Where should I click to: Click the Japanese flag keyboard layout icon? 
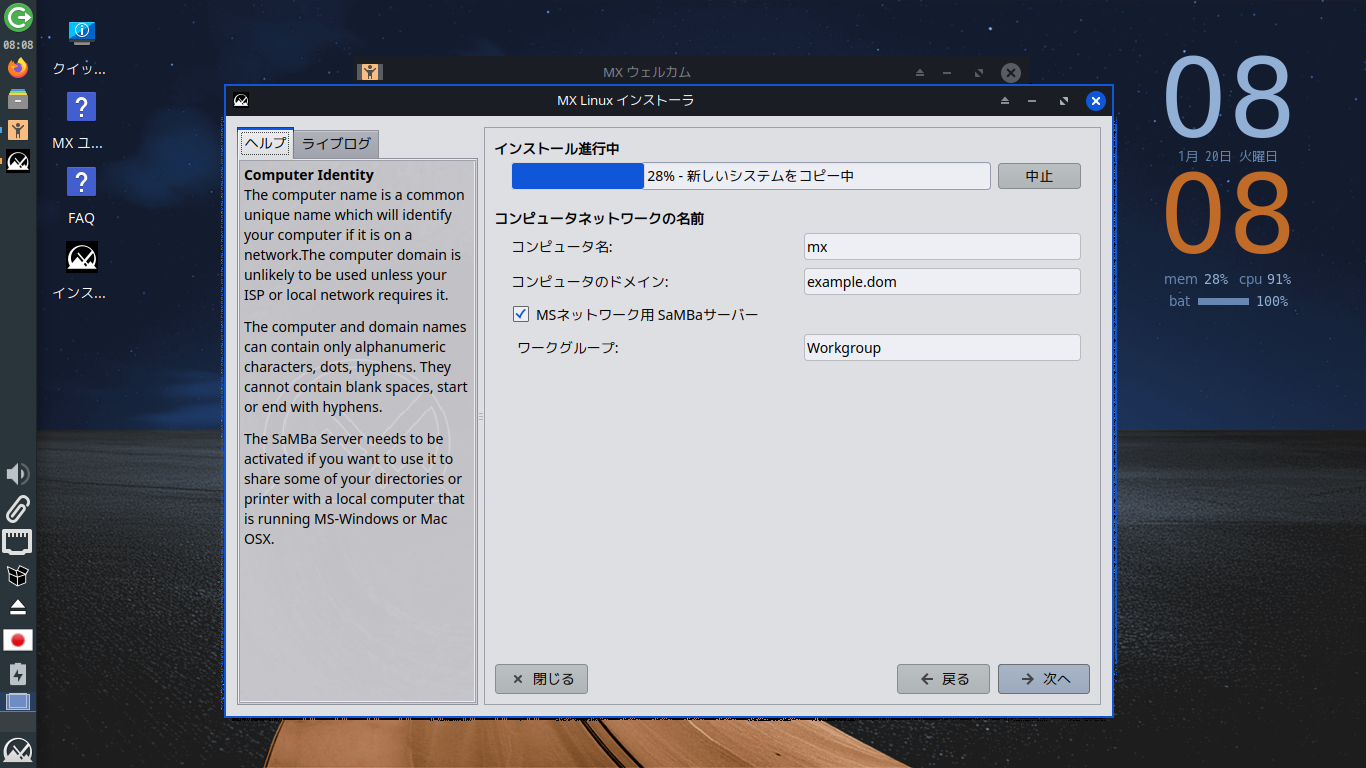click(x=18, y=640)
